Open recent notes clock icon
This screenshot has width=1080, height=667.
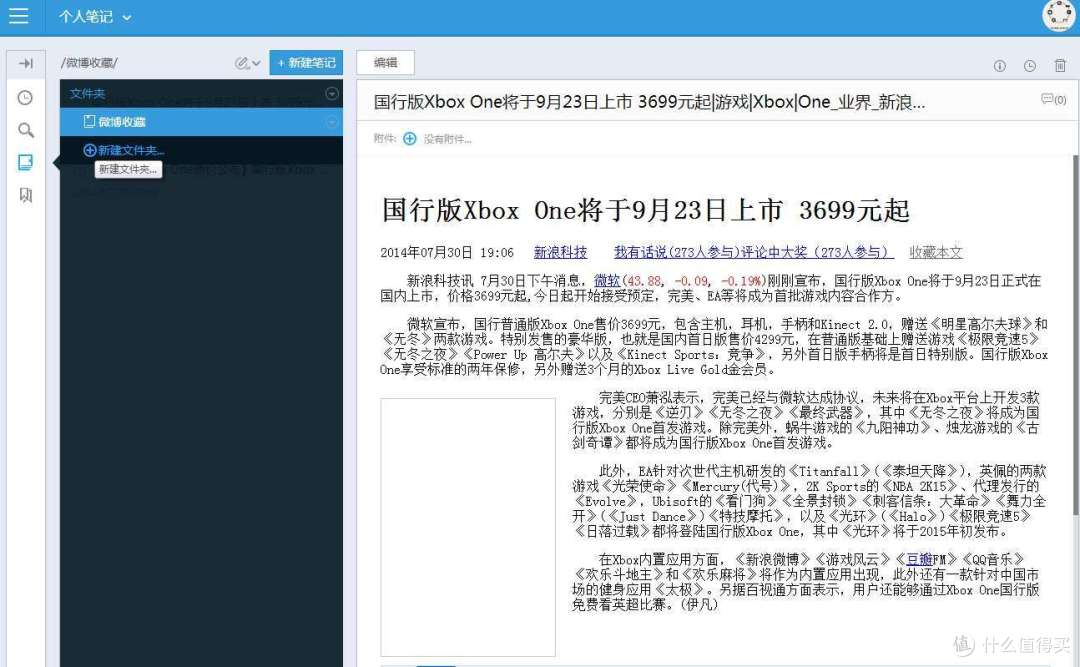tap(25, 97)
